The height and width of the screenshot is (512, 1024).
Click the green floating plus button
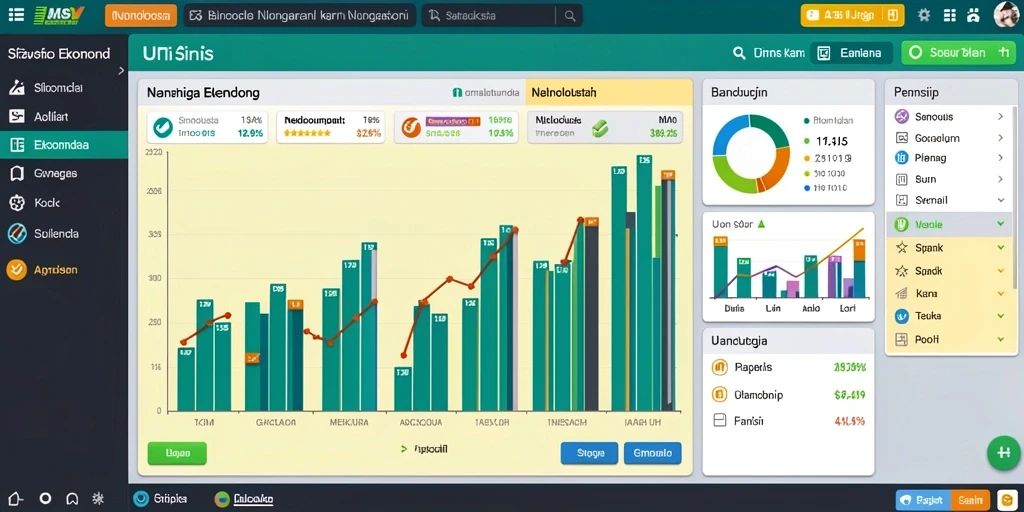(x=1004, y=453)
